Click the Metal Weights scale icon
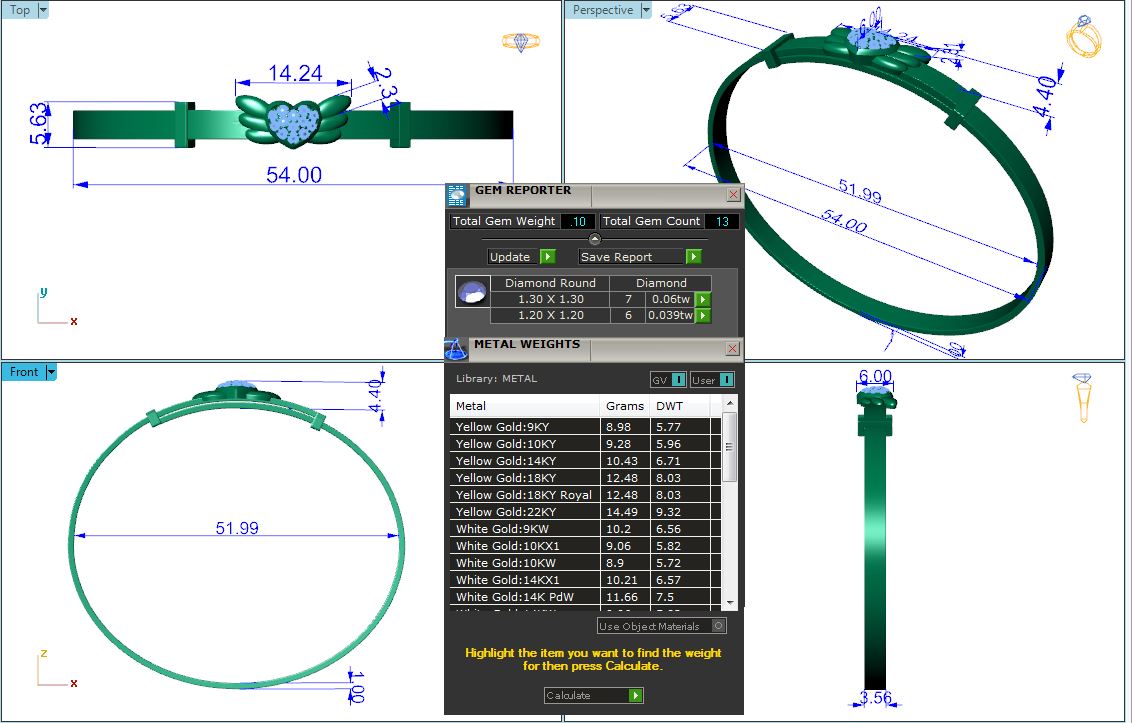This screenshot has height=723, width=1132. click(456, 349)
